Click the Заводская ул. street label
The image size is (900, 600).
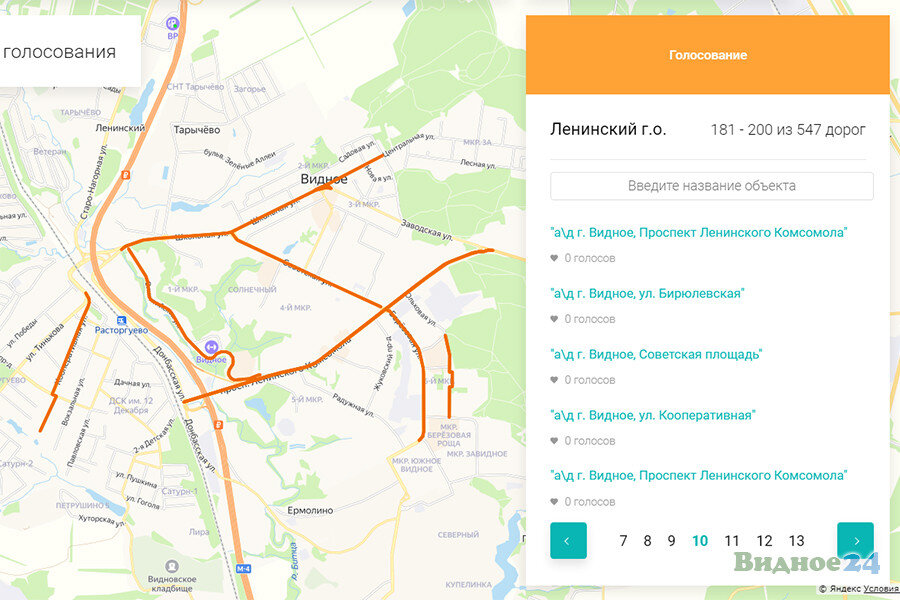tap(426, 230)
